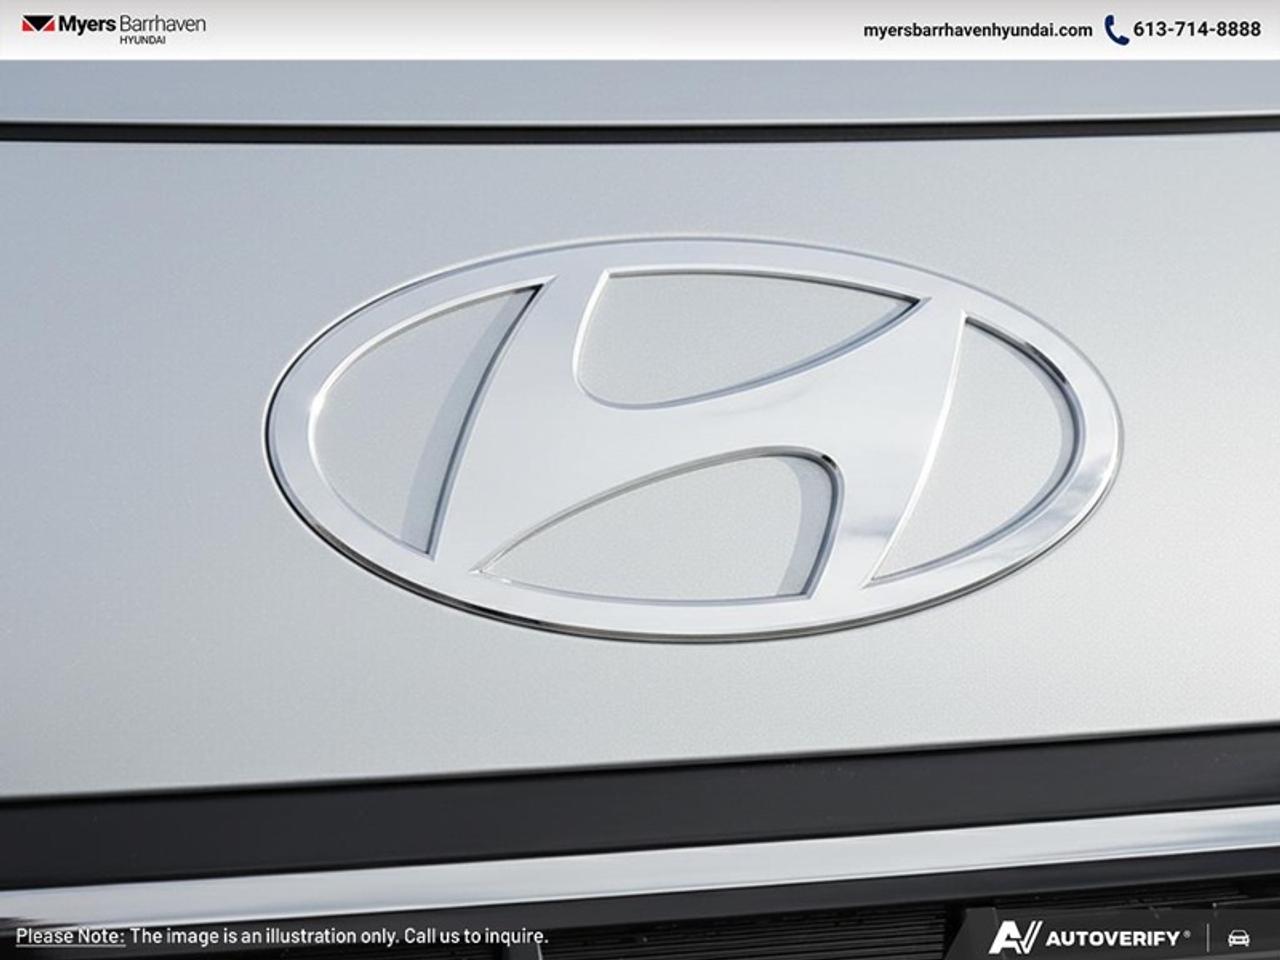
Task: Click the phone handset icon
Action: coord(1116,30)
